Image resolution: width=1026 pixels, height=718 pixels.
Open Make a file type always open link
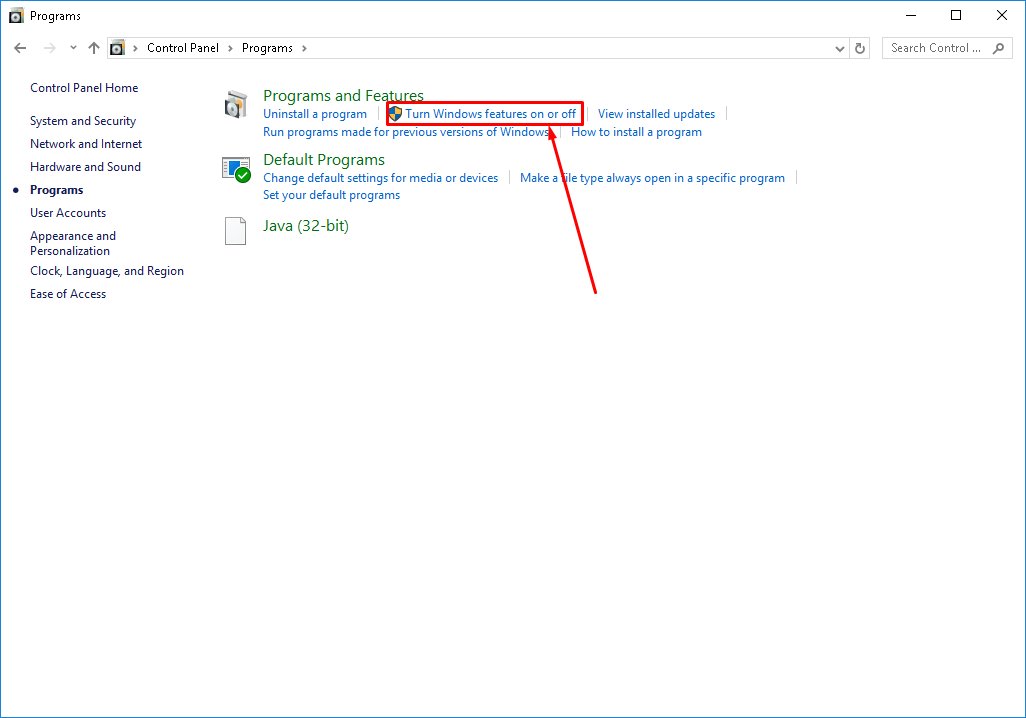pyautogui.click(x=652, y=178)
